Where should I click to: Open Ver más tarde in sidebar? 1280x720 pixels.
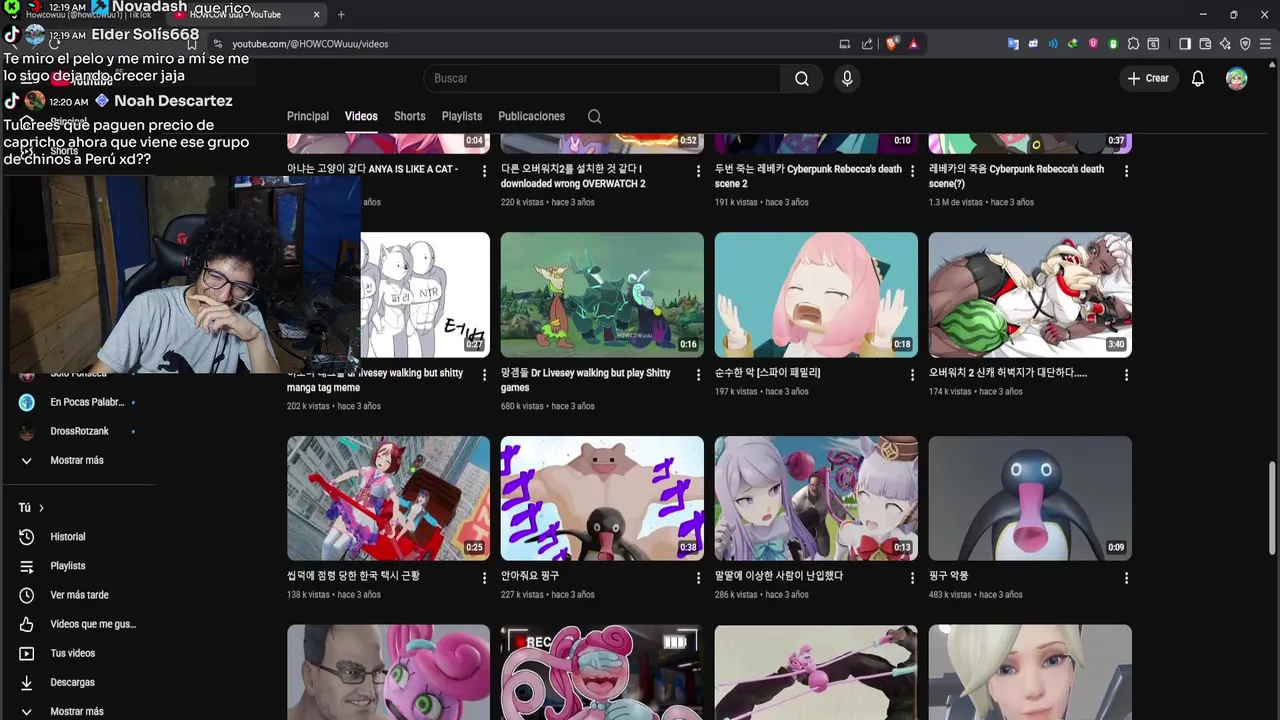78,595
